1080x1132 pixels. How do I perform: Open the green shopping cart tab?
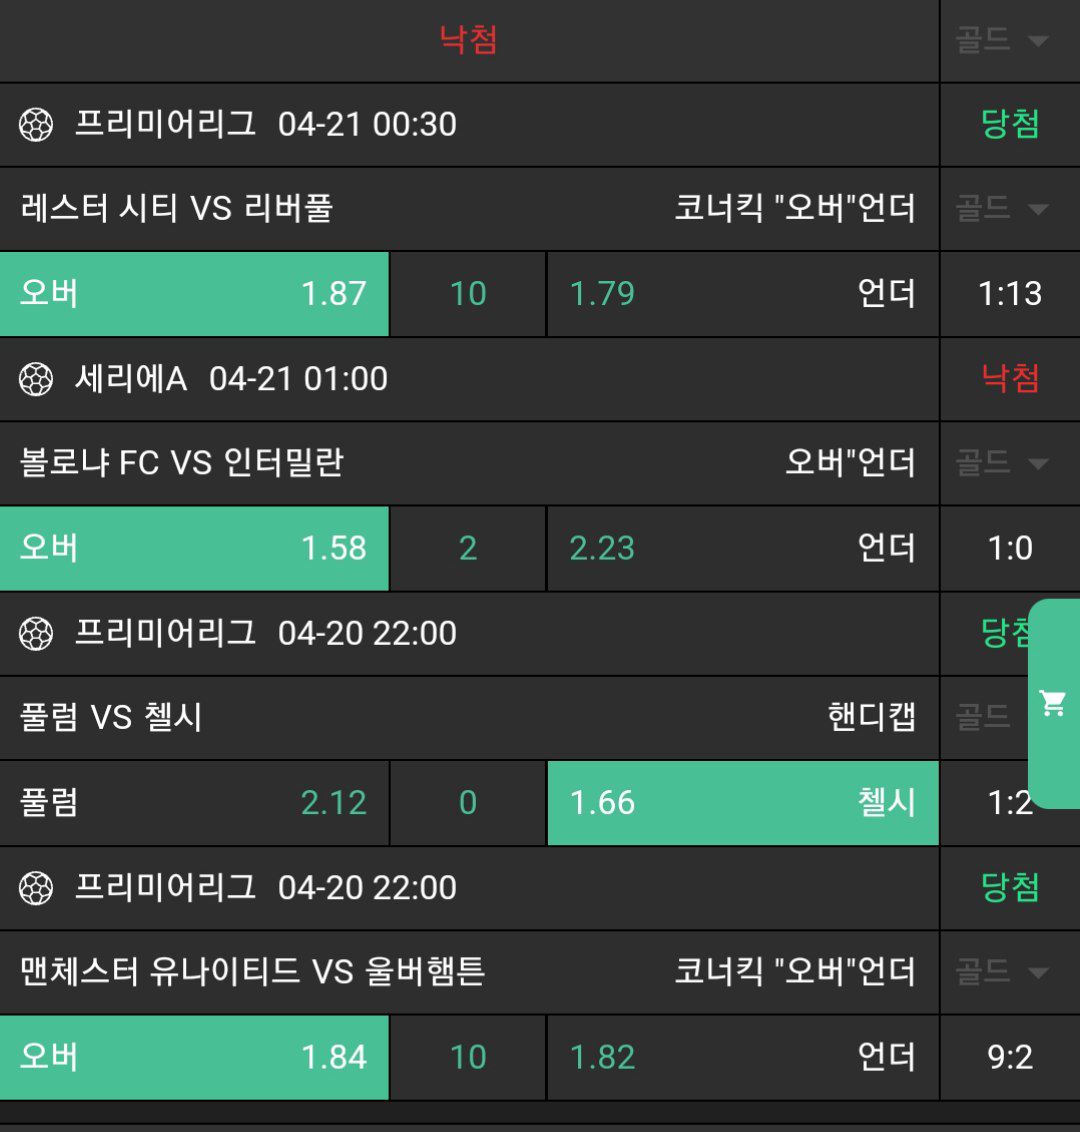1053,703
